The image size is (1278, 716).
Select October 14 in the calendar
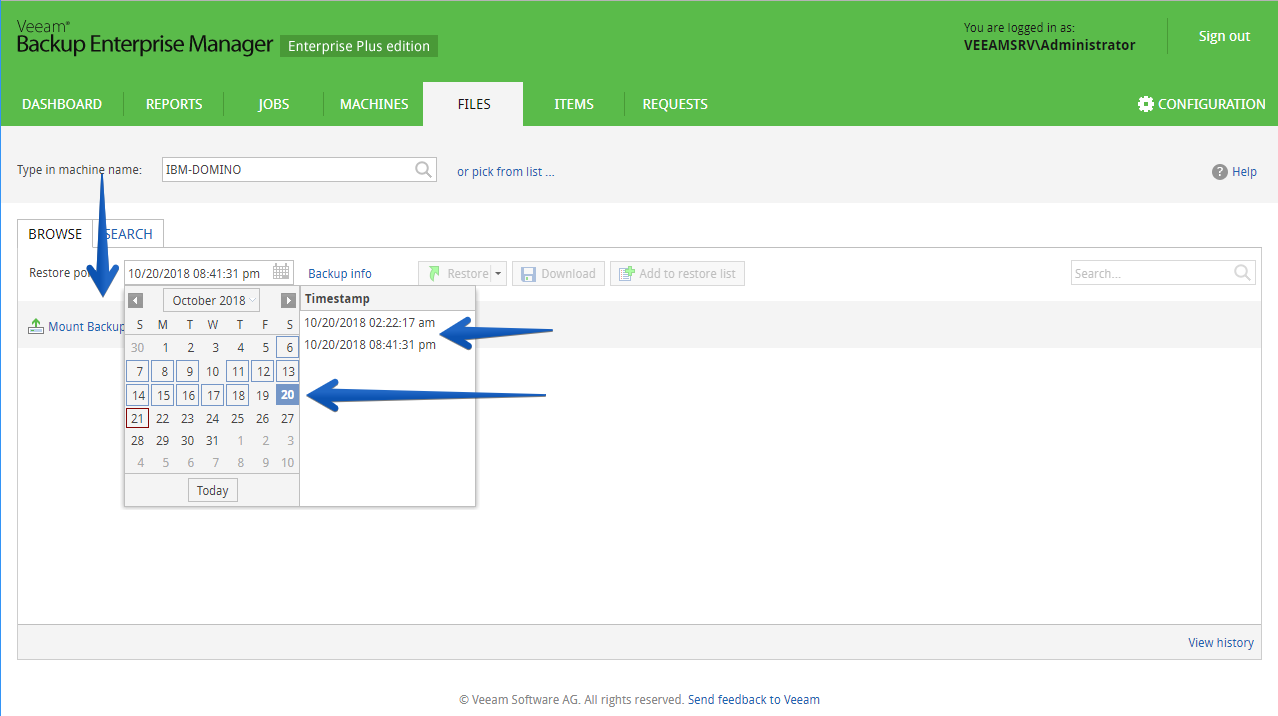point(138,395)
